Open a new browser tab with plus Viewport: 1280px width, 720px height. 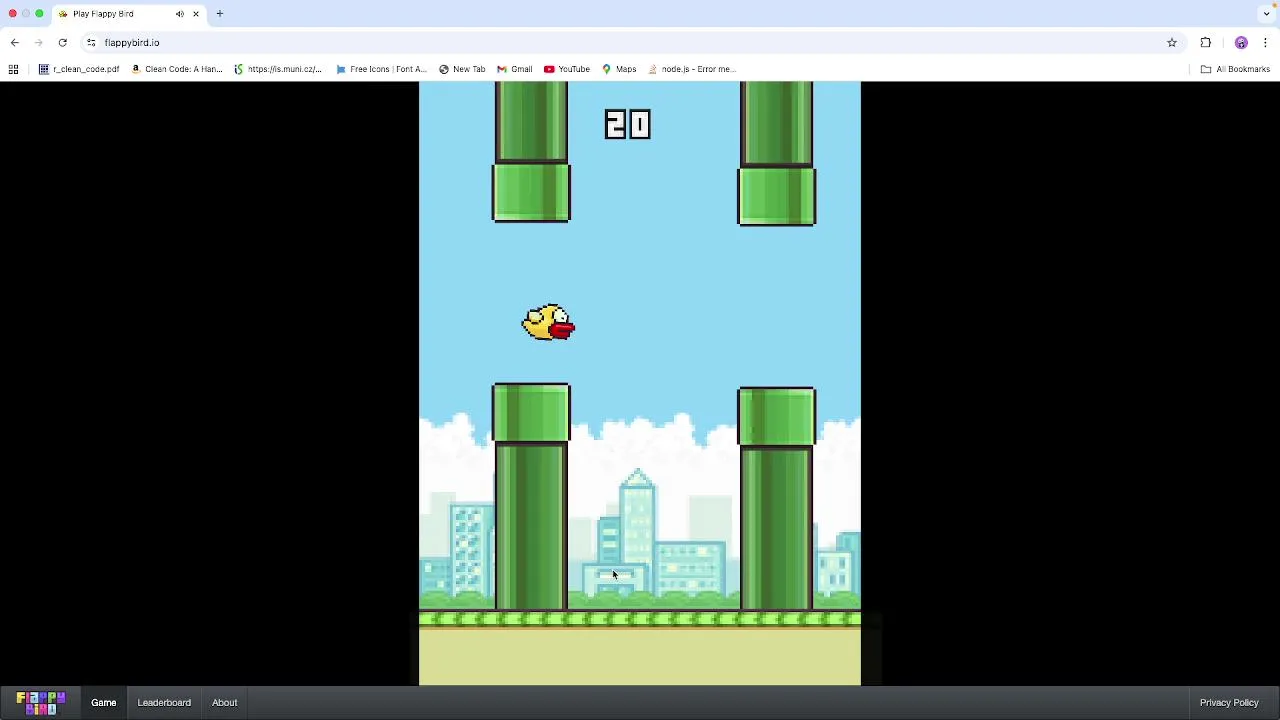(219, 14)
